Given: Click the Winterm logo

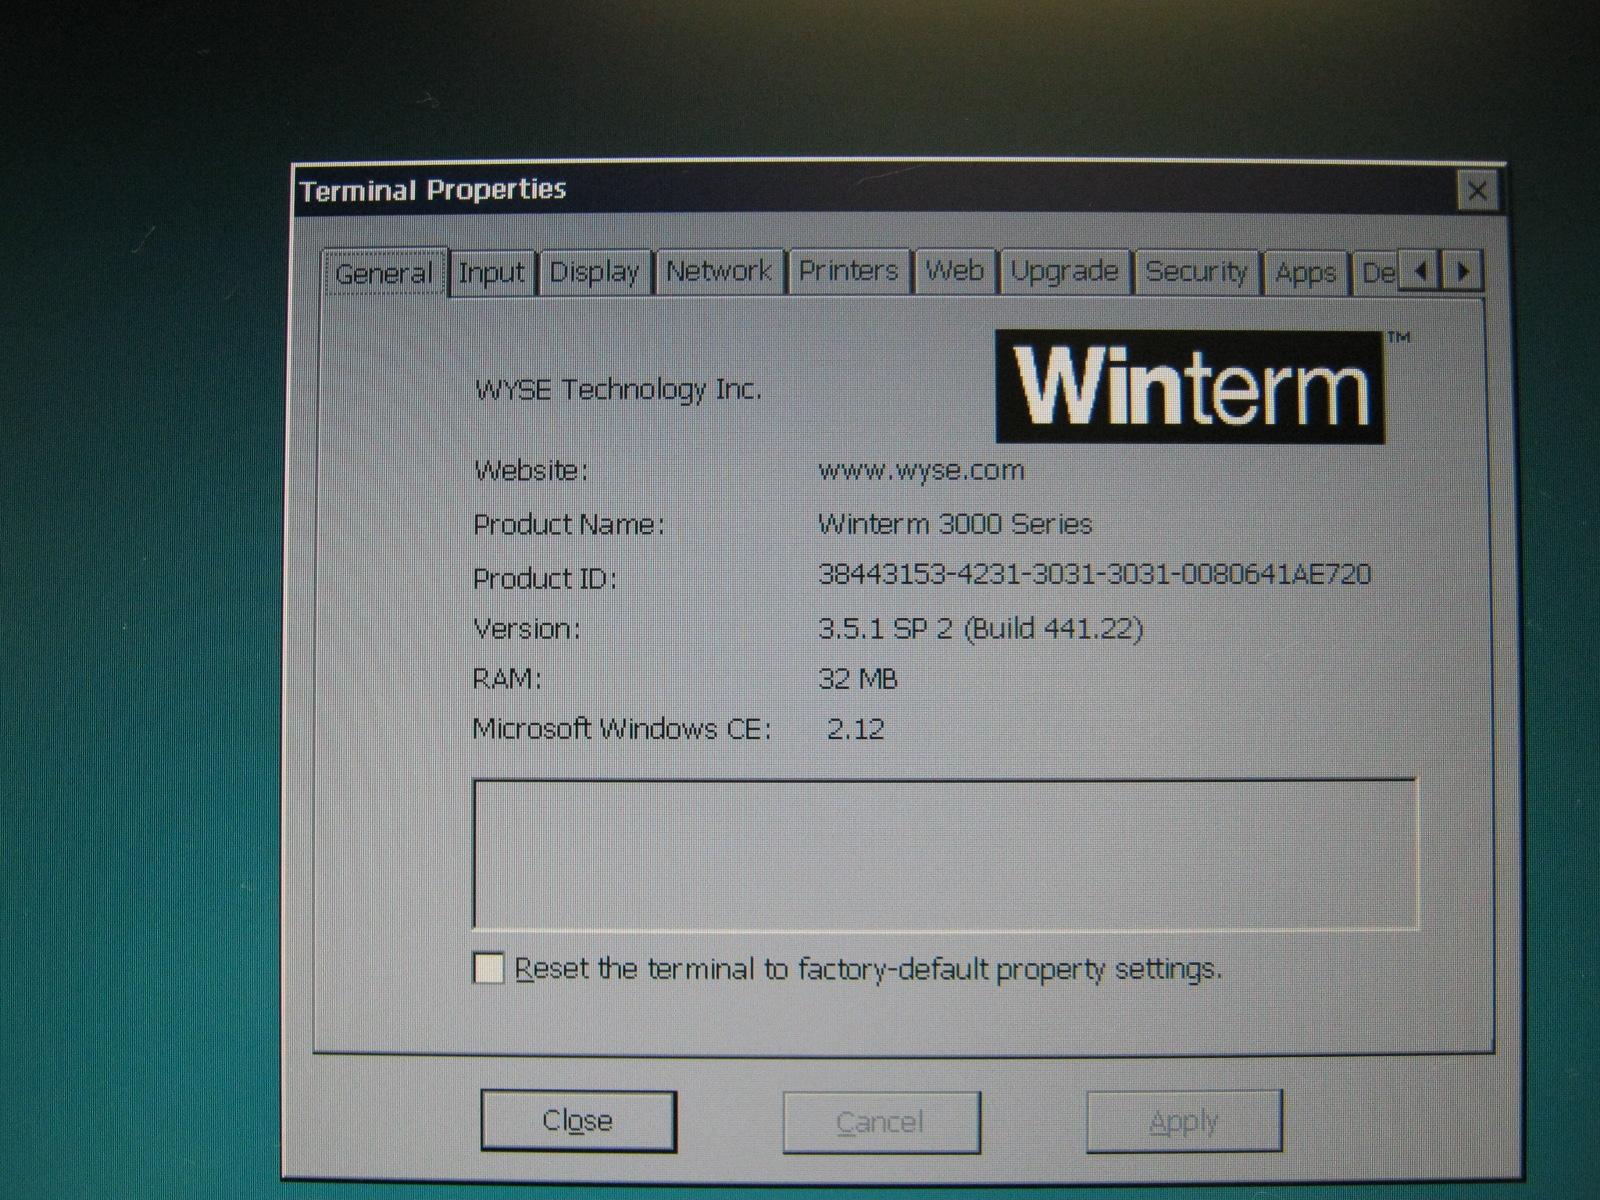Looking at the screenshot, I should click(x=1190, y=386).
